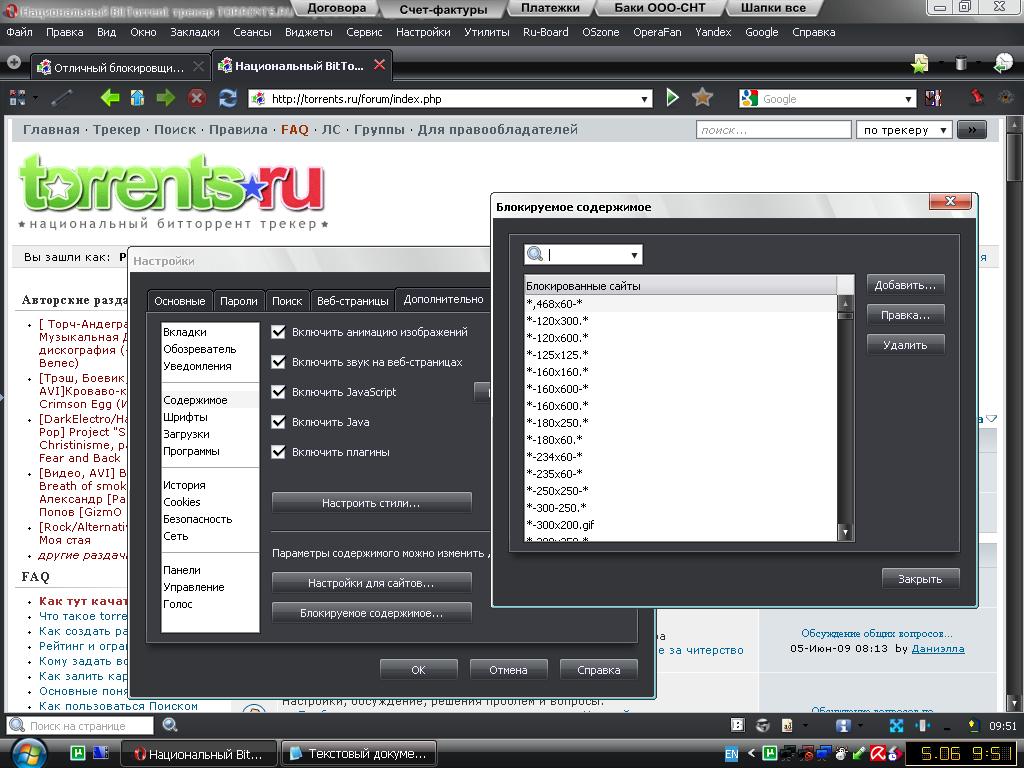Toggle Включить плагины checkbox

pos(278,452)
